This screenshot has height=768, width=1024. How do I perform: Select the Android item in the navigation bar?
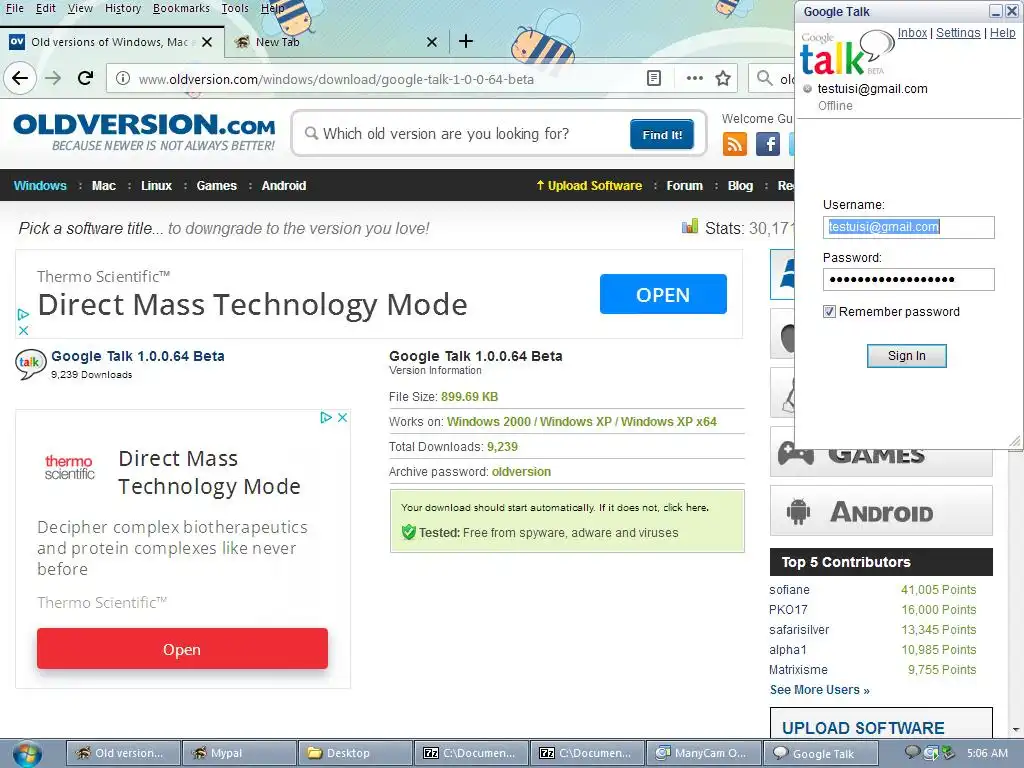(283, 185)
